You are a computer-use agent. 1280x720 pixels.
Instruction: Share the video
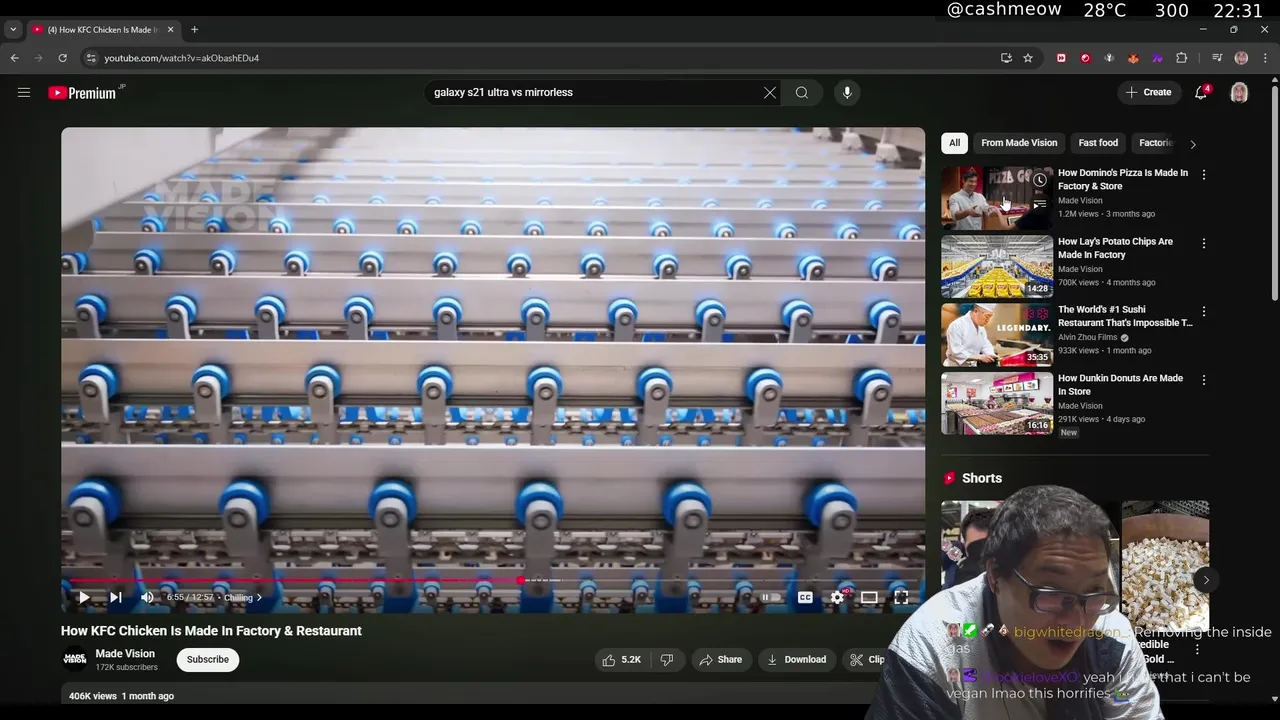coord(720,659)
